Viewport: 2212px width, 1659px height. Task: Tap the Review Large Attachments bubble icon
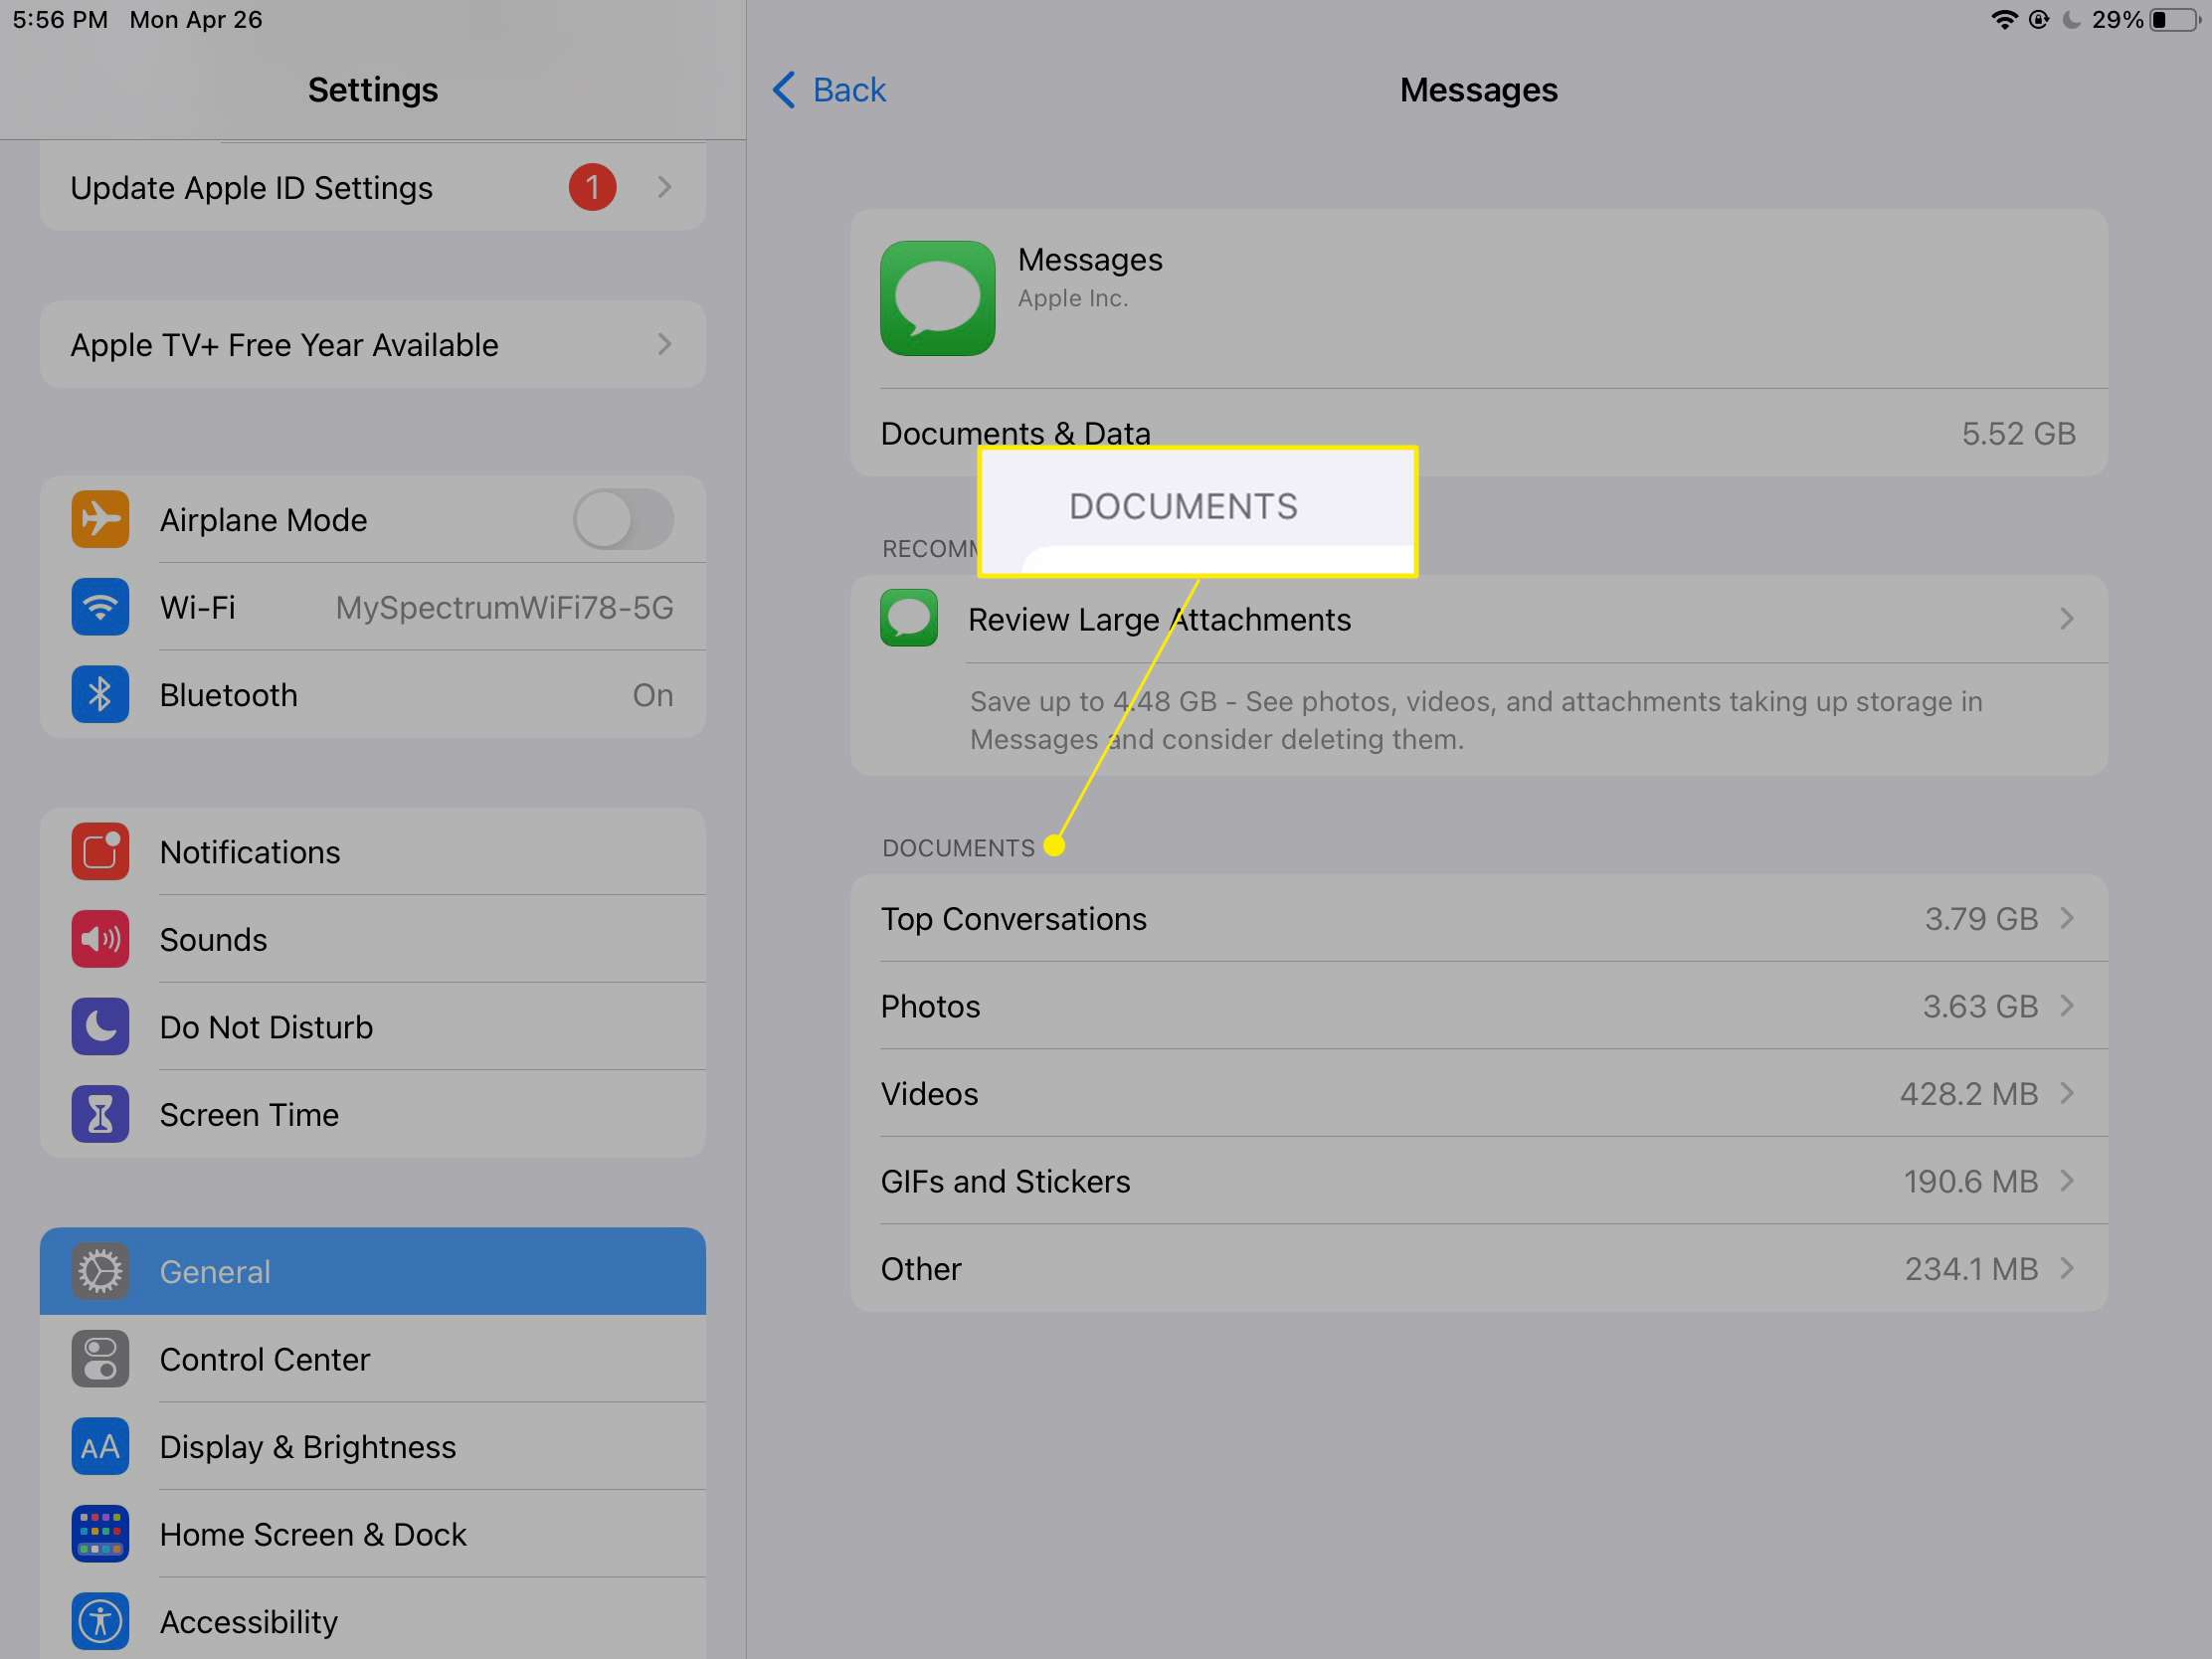point(909,618)
